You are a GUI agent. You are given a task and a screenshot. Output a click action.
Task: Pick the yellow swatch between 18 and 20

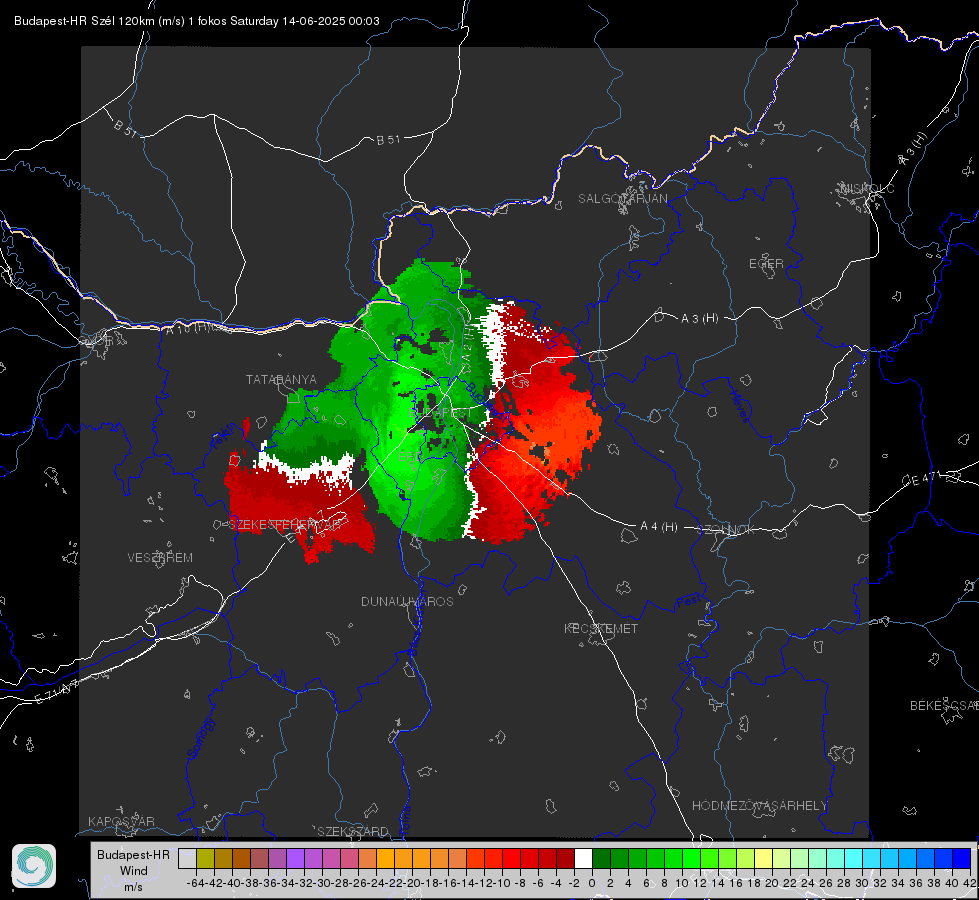pos(764,858)
